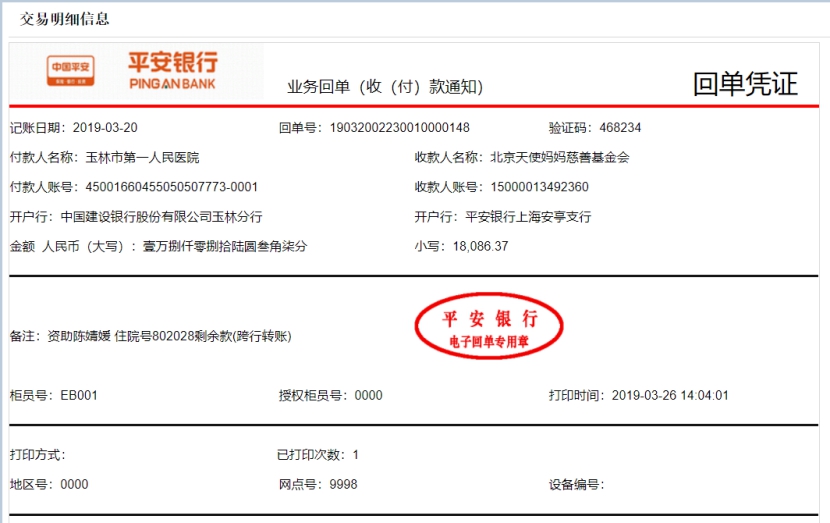Click the 平安银行 PING AN BANK logo

(173, 70)
